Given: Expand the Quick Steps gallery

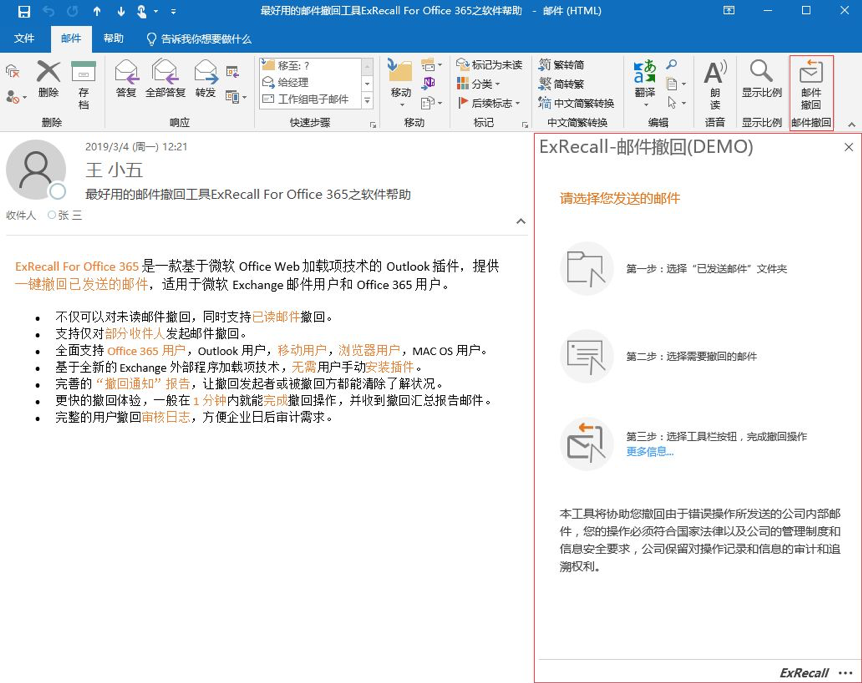Looking at the screenshot, I should coord(367,101).
